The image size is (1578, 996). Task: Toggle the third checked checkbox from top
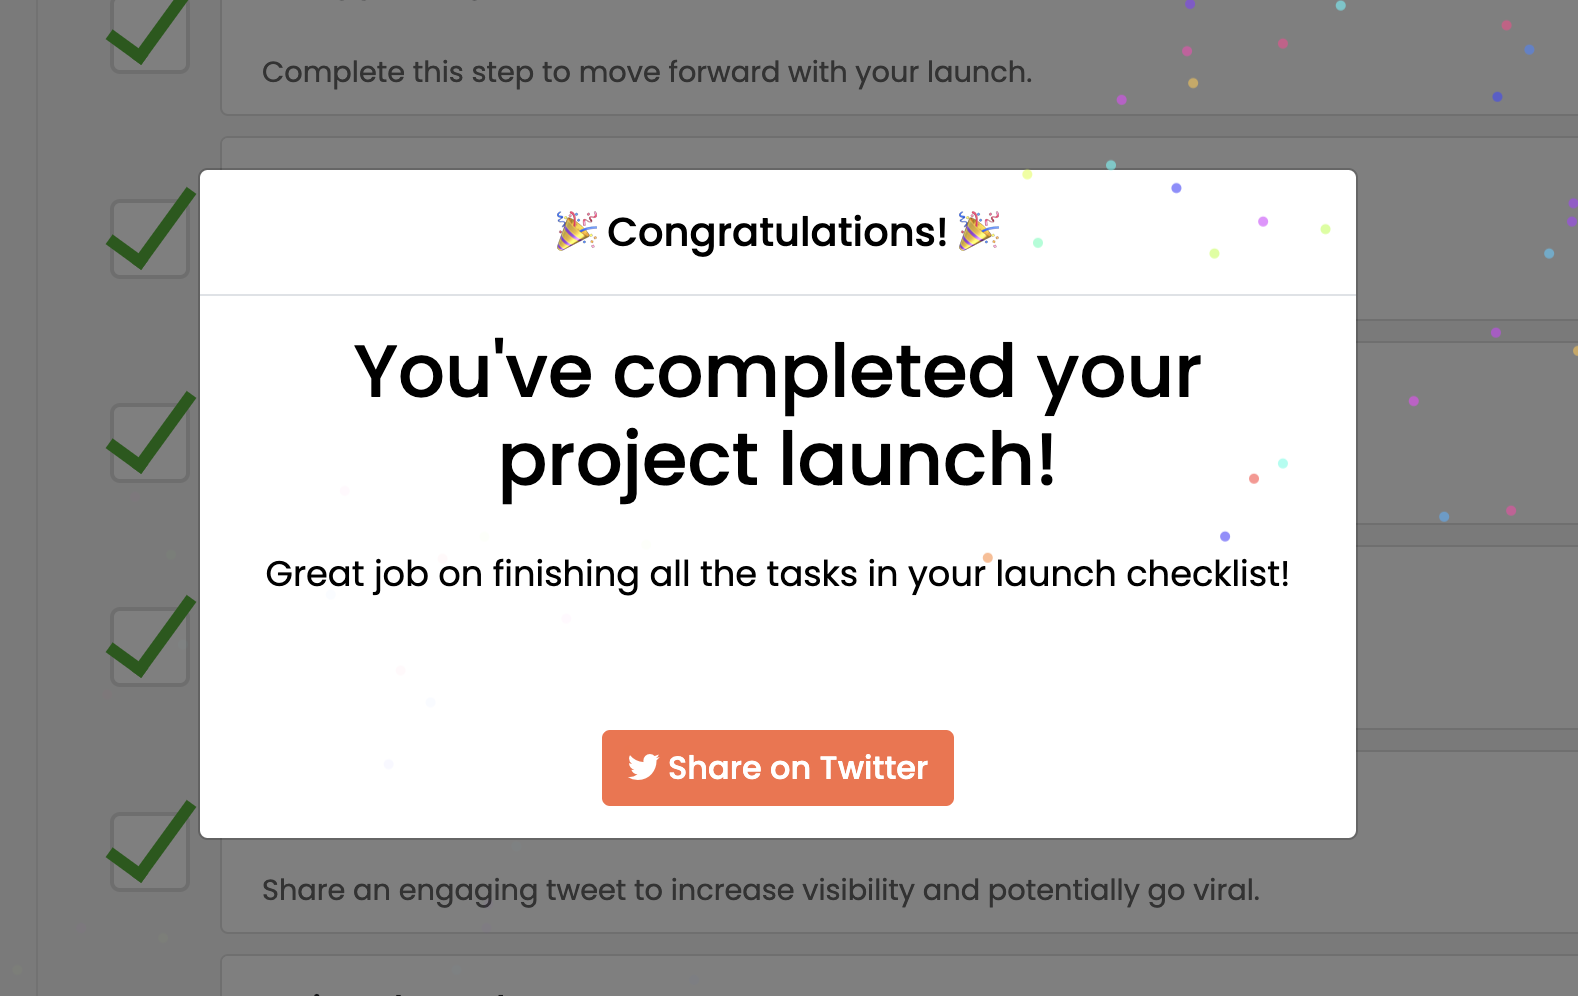point(150,442)
